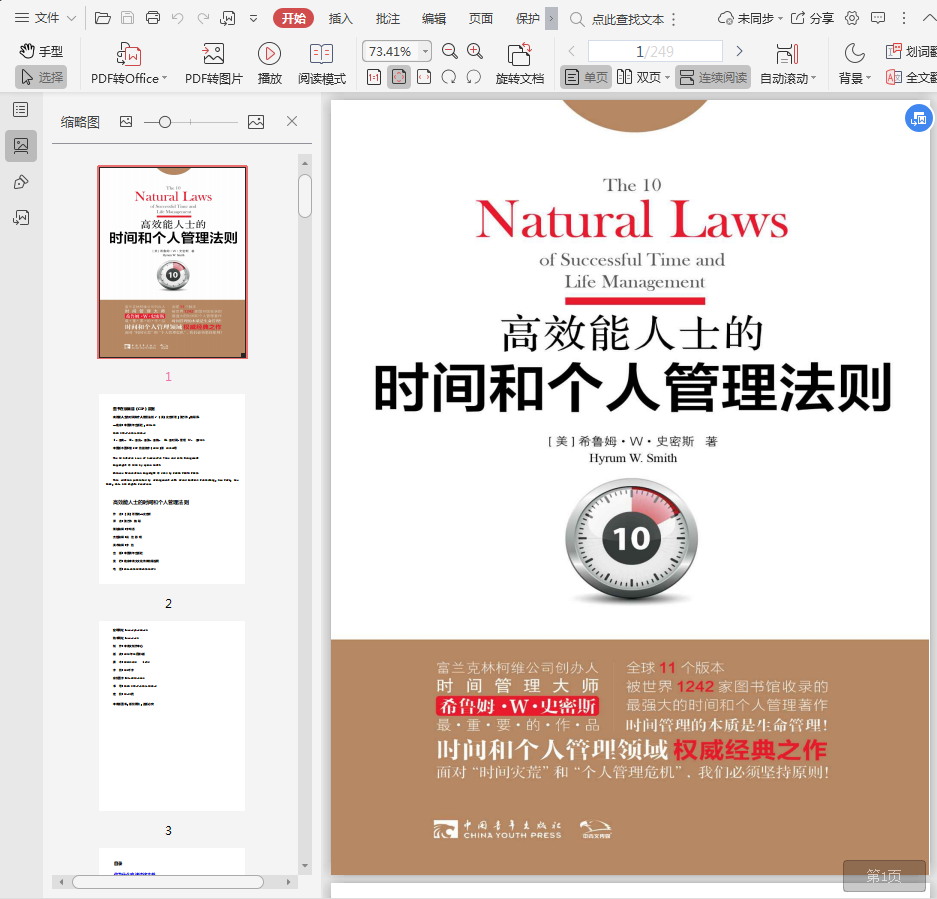
Task: Go to previous page arrow
Action: click(571, 51)
